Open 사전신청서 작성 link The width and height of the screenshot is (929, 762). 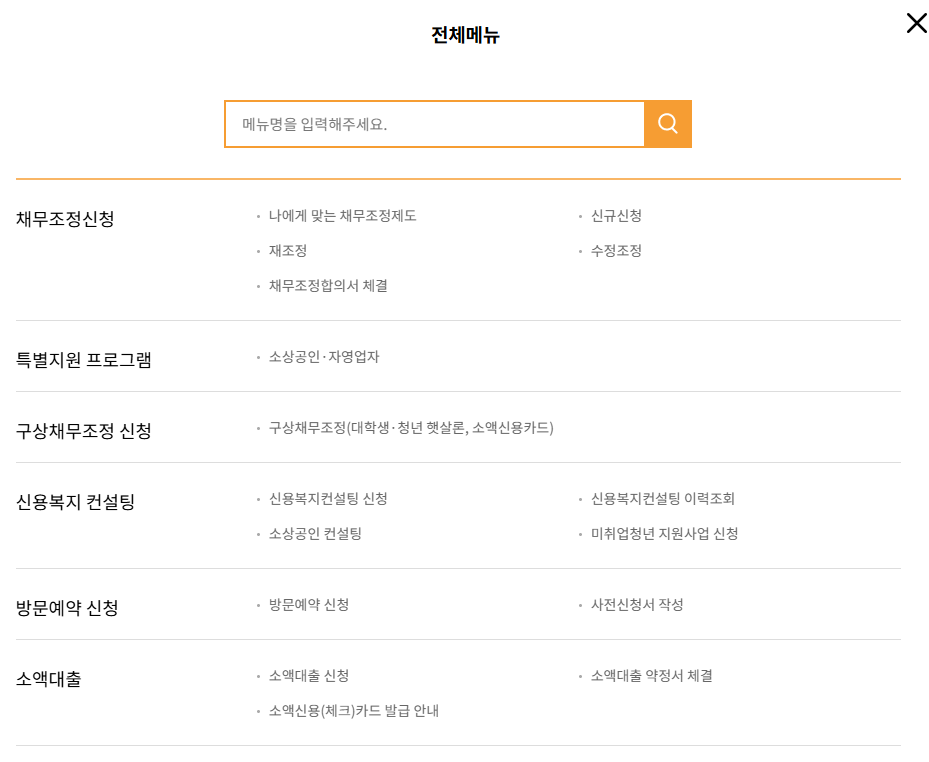pos(637,605)
